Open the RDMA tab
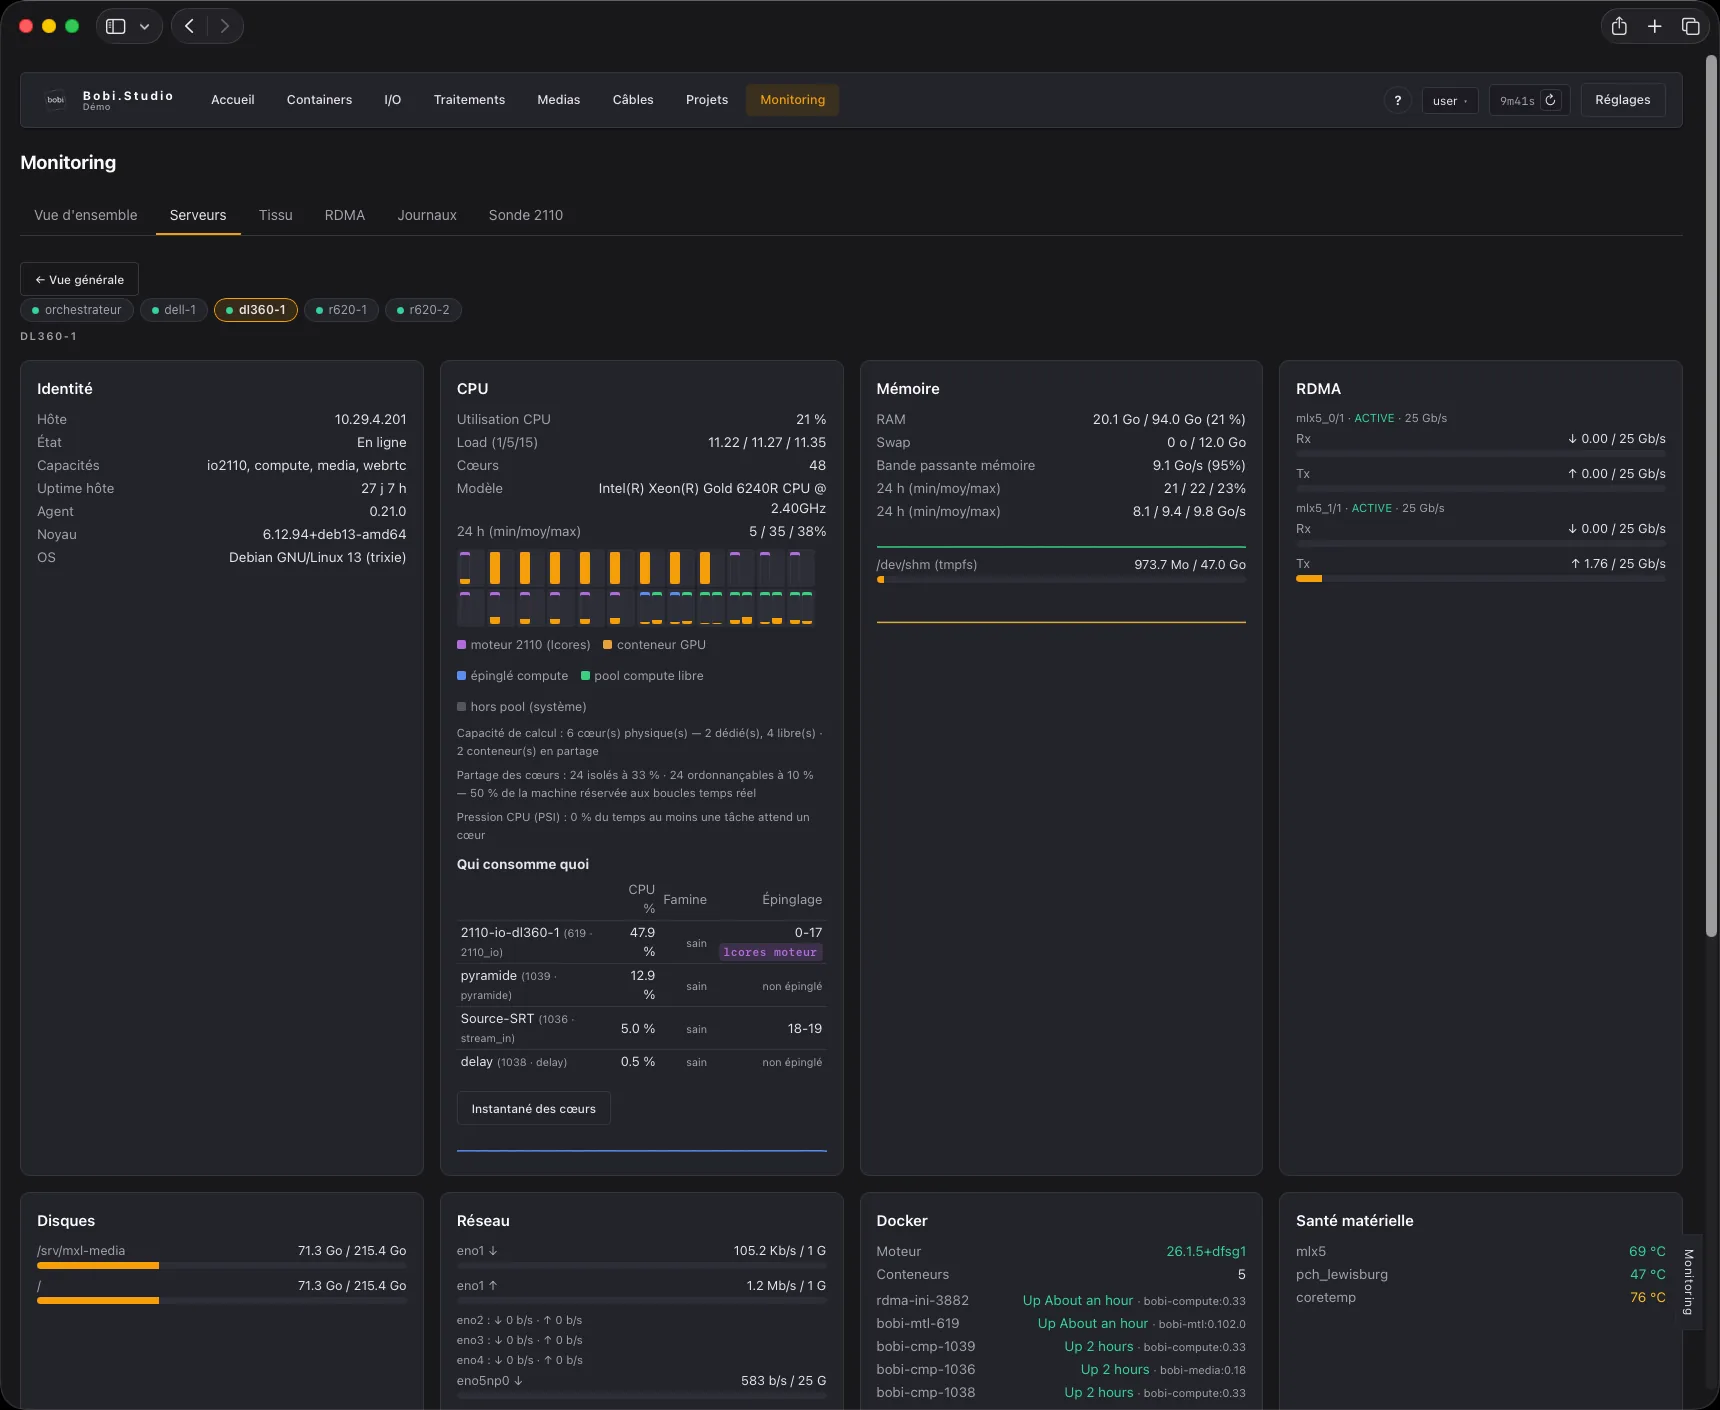 (345, 215)
